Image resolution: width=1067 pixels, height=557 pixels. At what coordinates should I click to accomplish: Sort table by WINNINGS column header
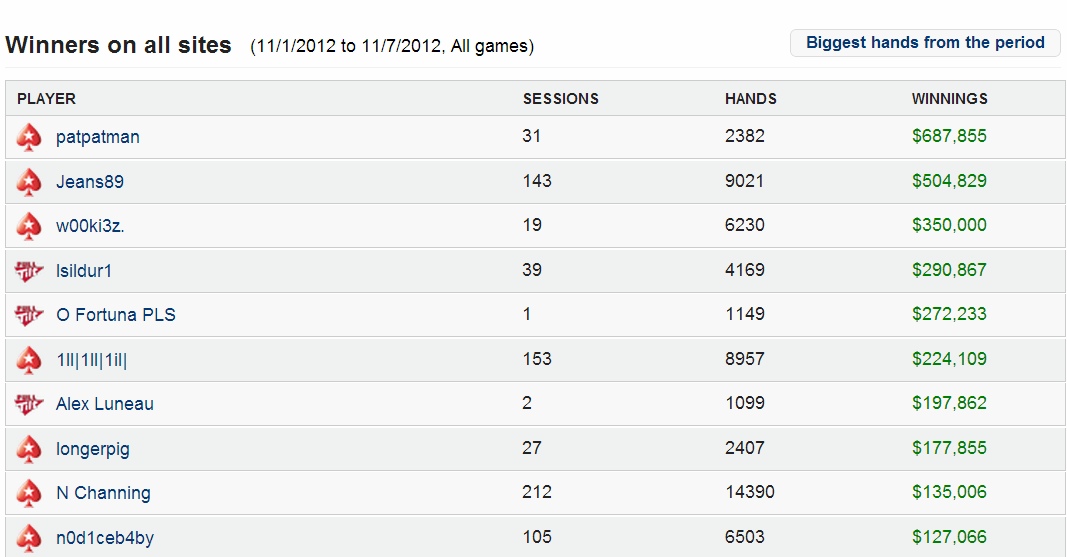[x=949, y=99]
